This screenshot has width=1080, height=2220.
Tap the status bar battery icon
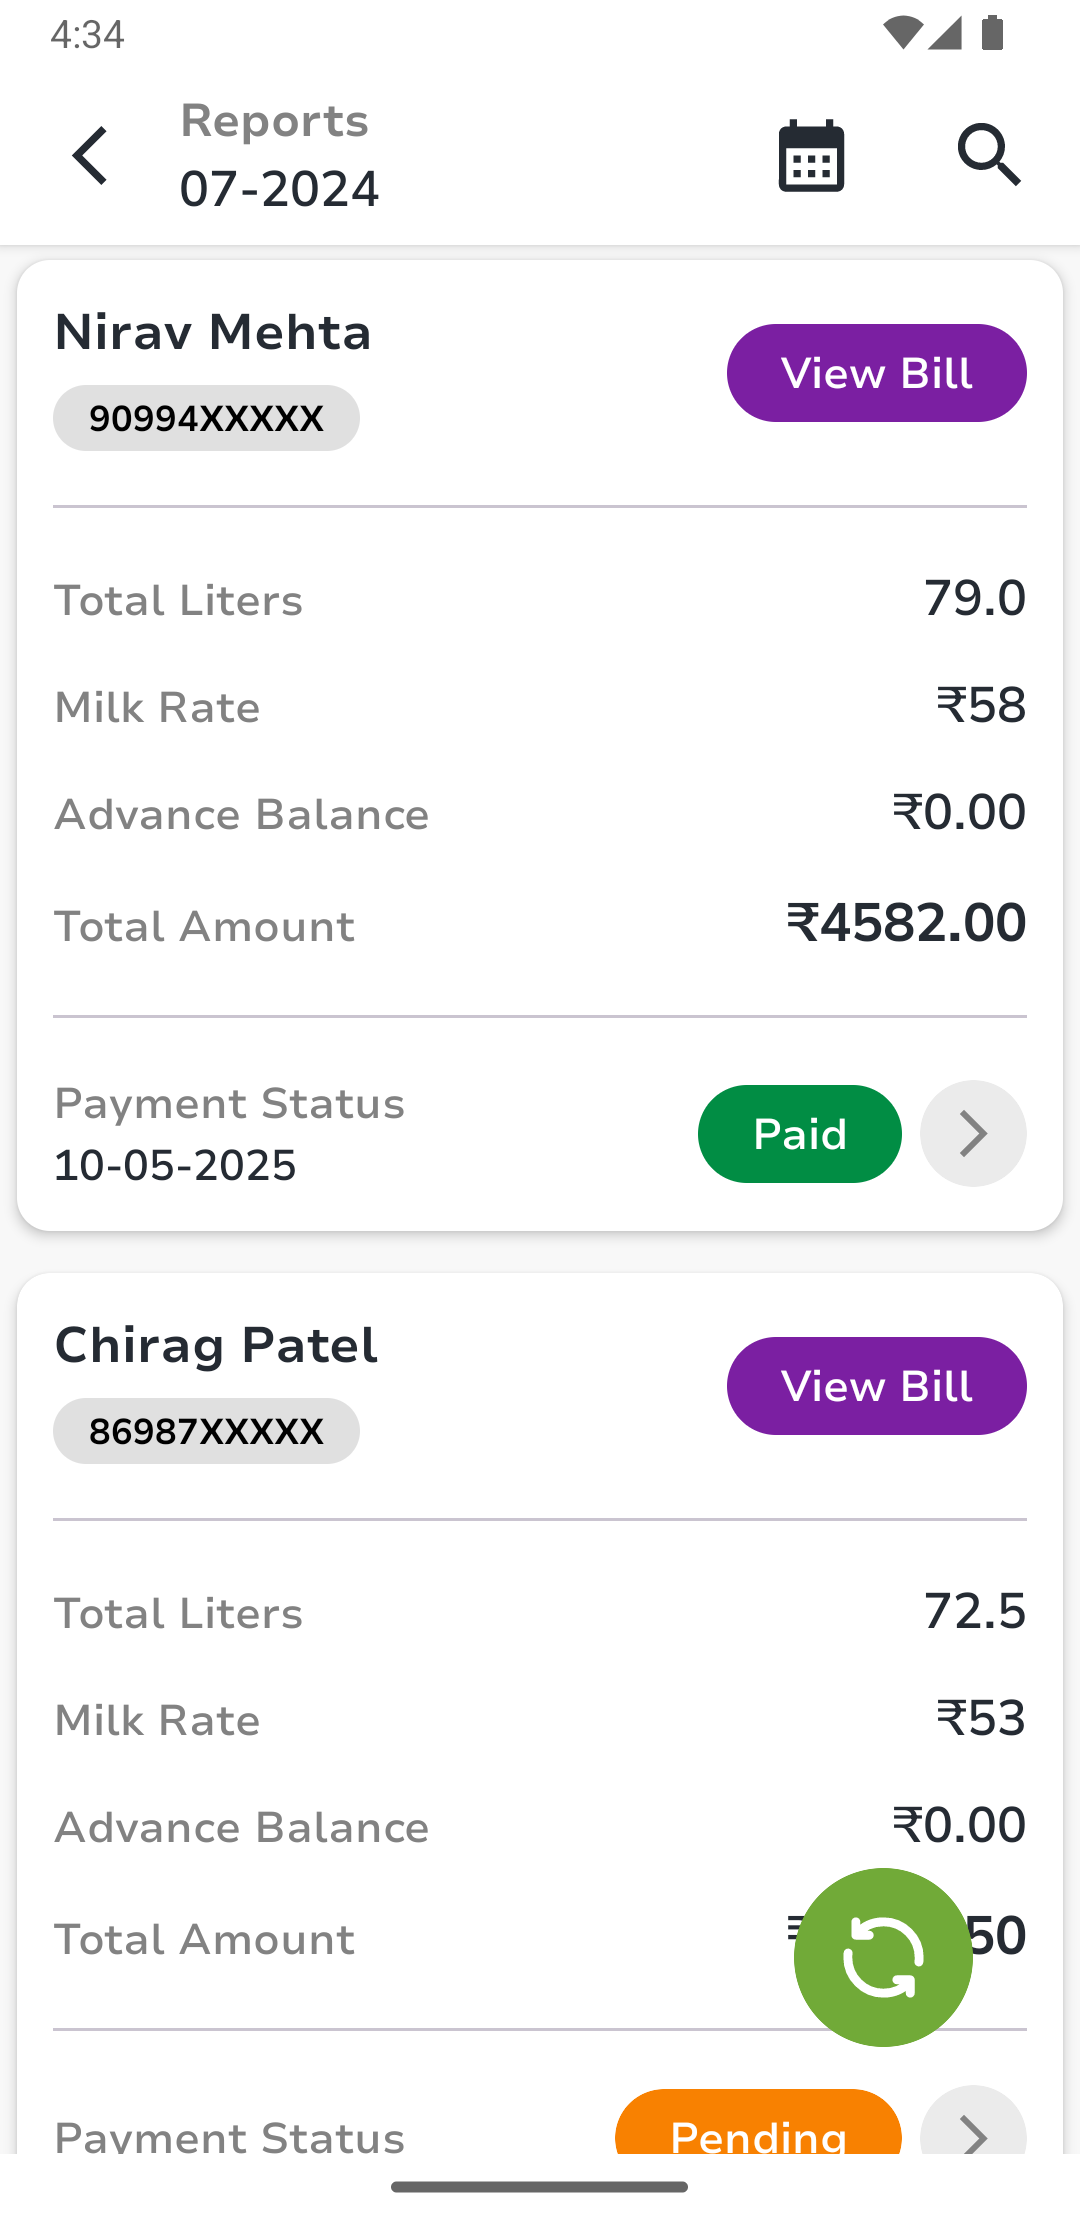coord(995,33)
